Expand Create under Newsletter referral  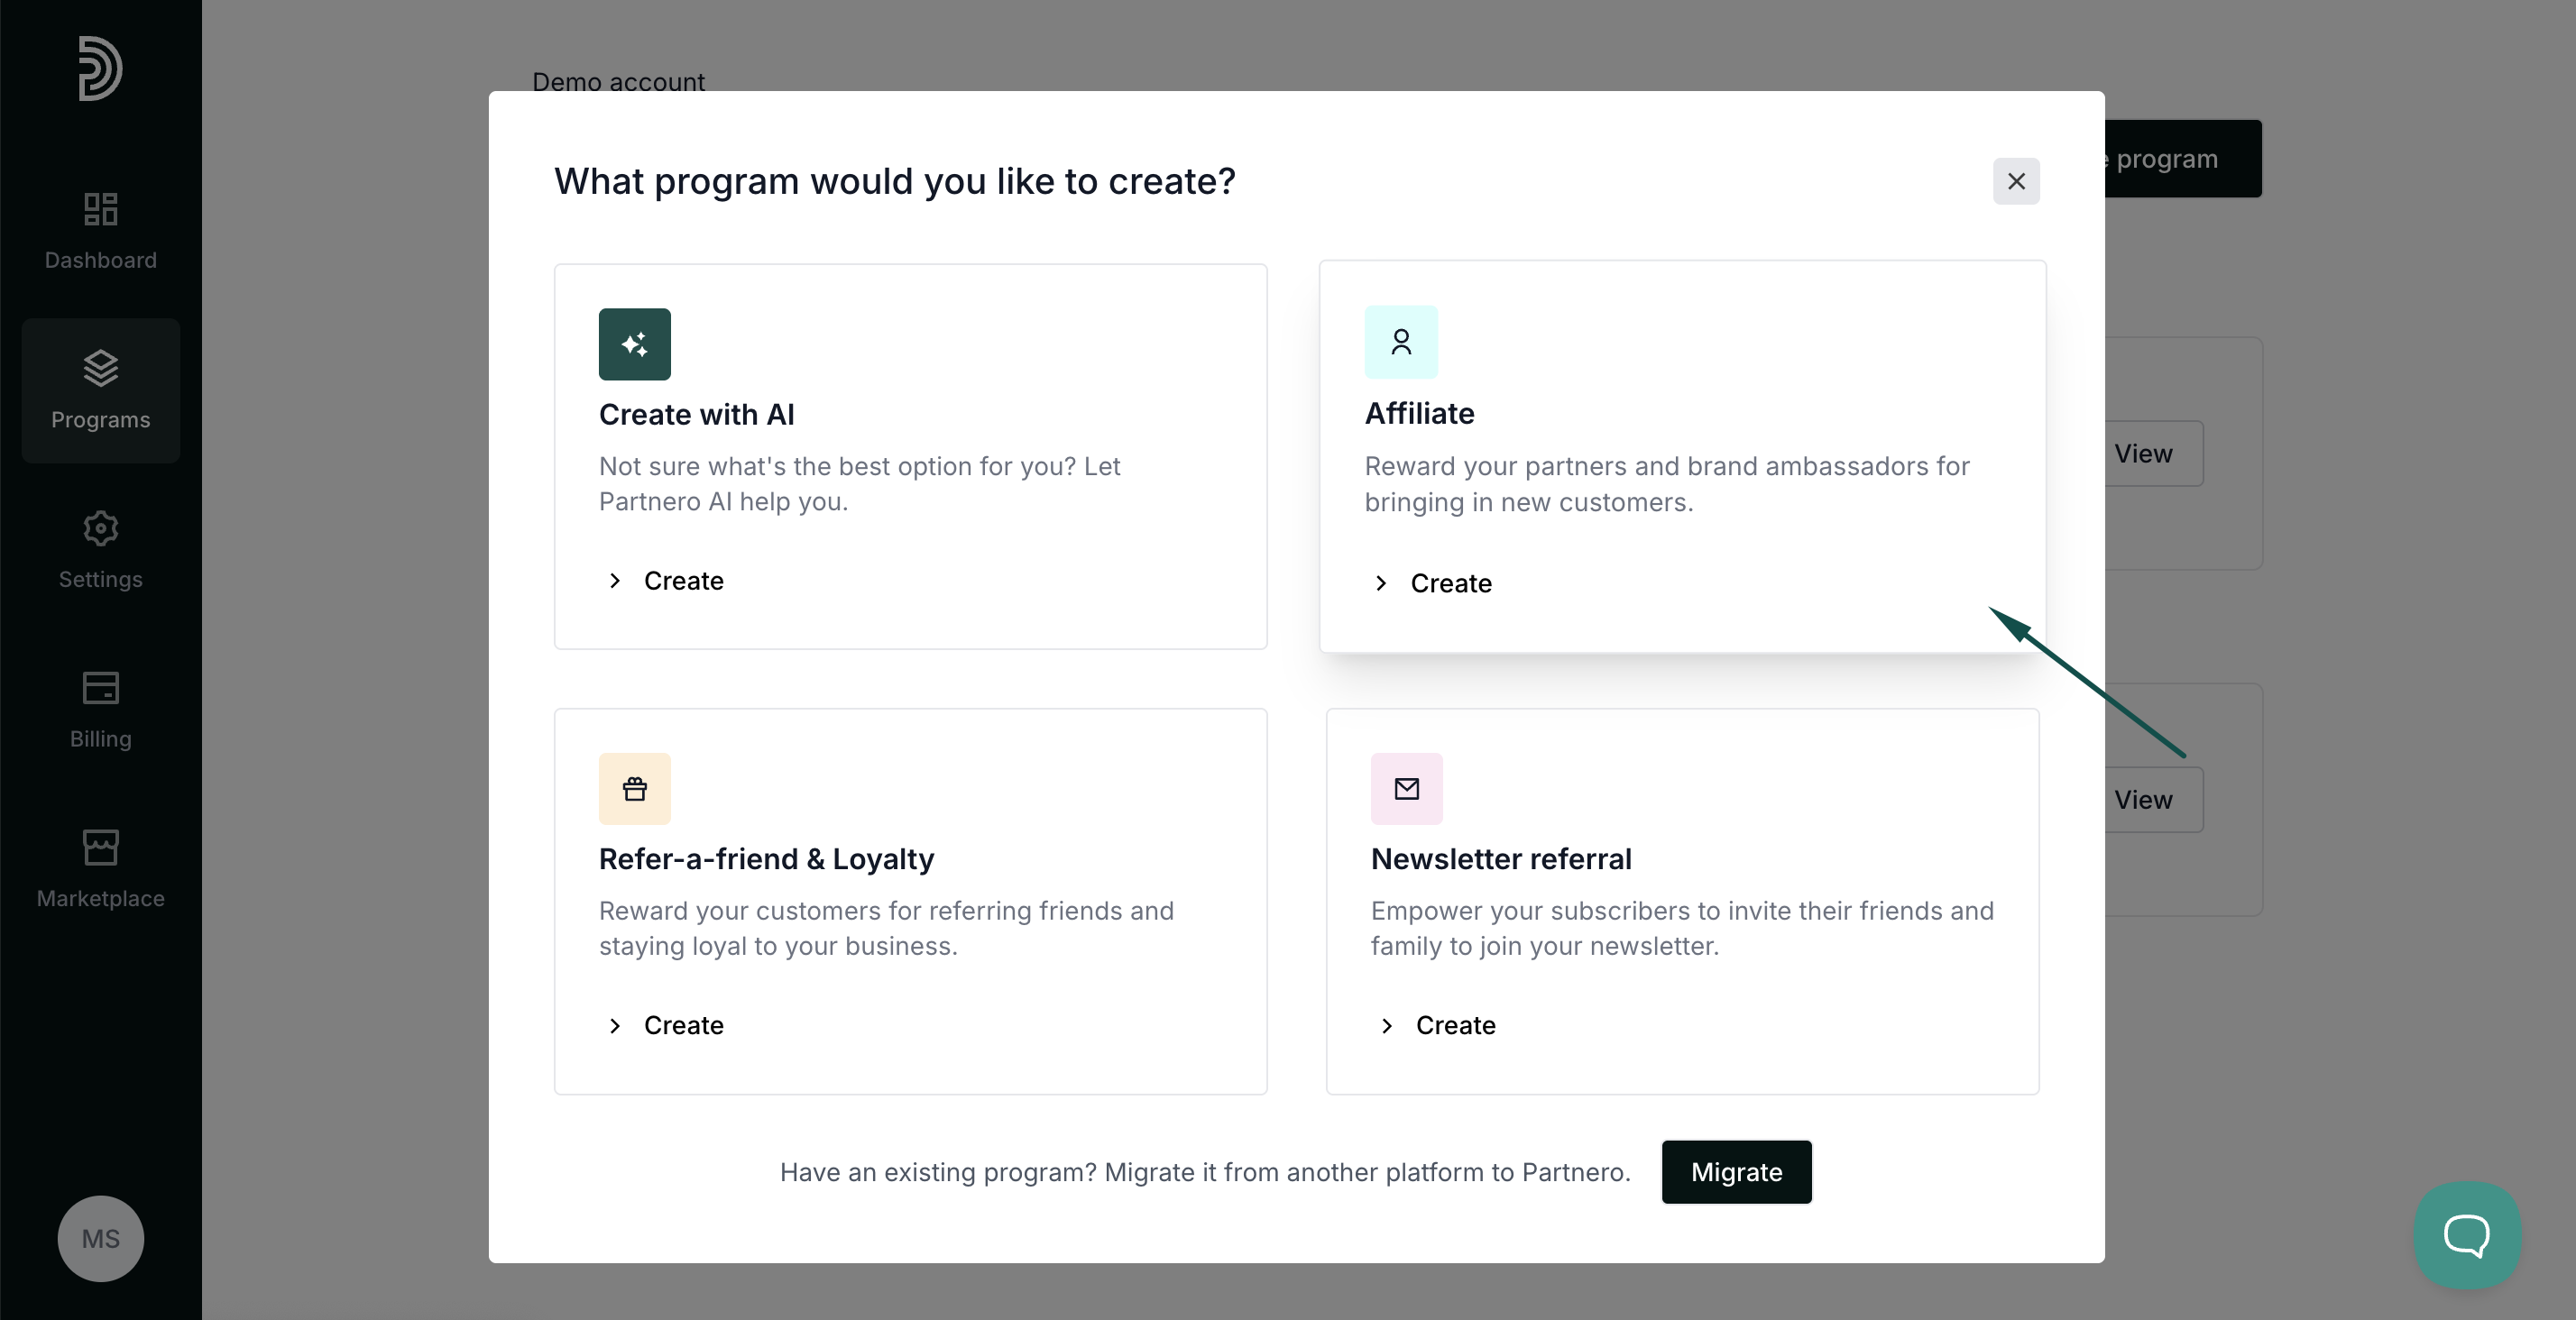1437,1026
